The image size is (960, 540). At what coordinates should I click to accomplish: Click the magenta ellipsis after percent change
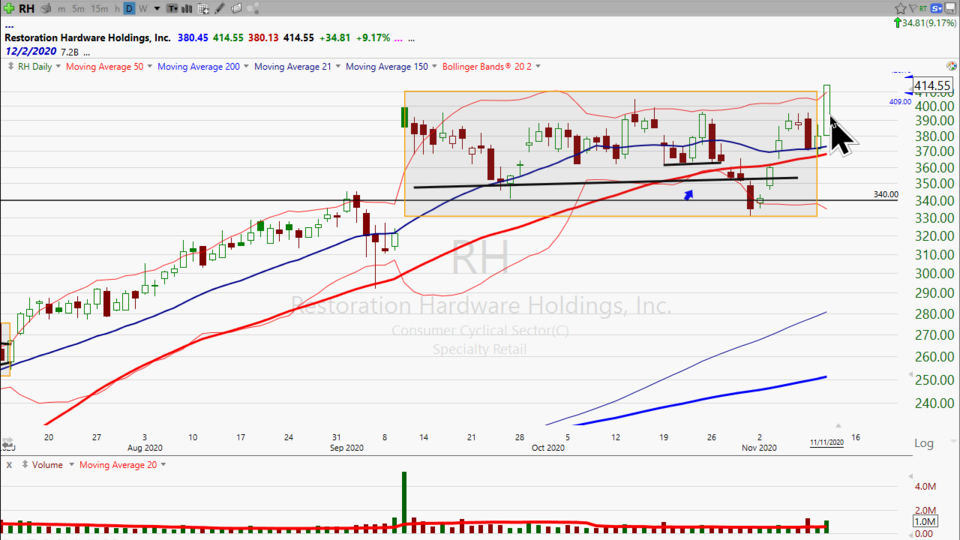tap(399, 39)
